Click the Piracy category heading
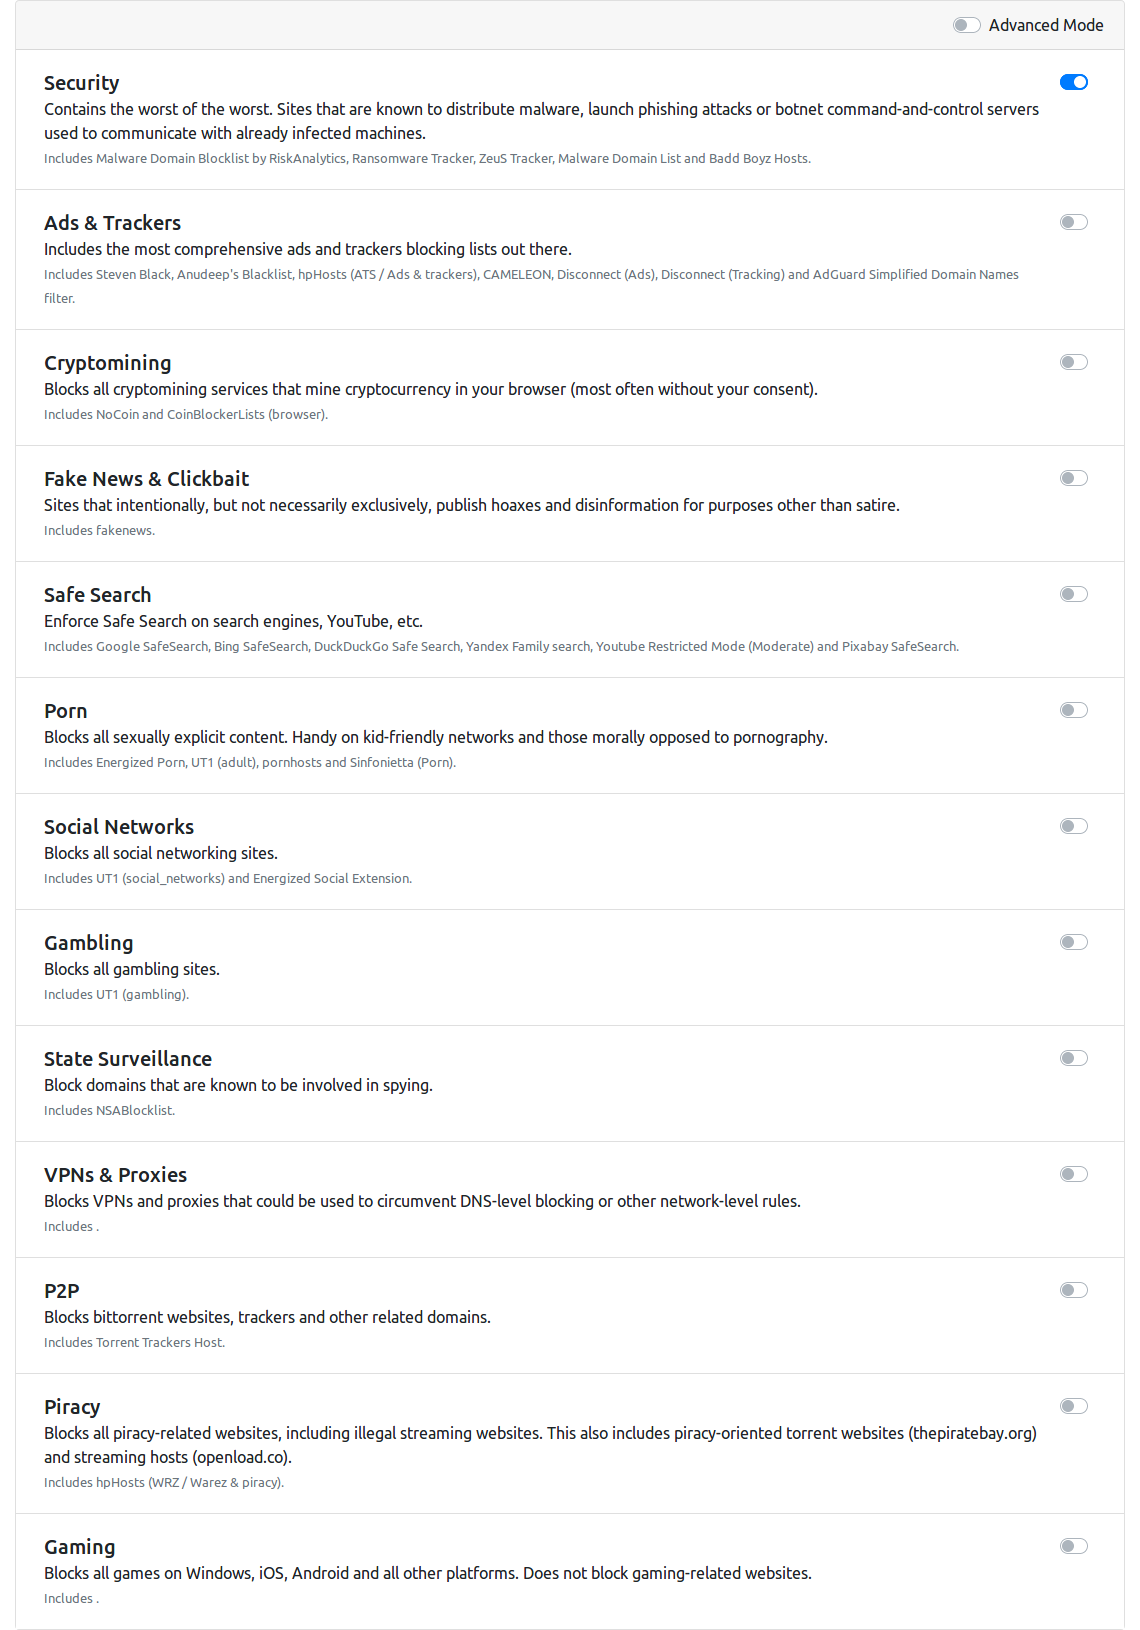Image resolution: width=1140 pixels, height=1630 pixels. (72, 1407)
